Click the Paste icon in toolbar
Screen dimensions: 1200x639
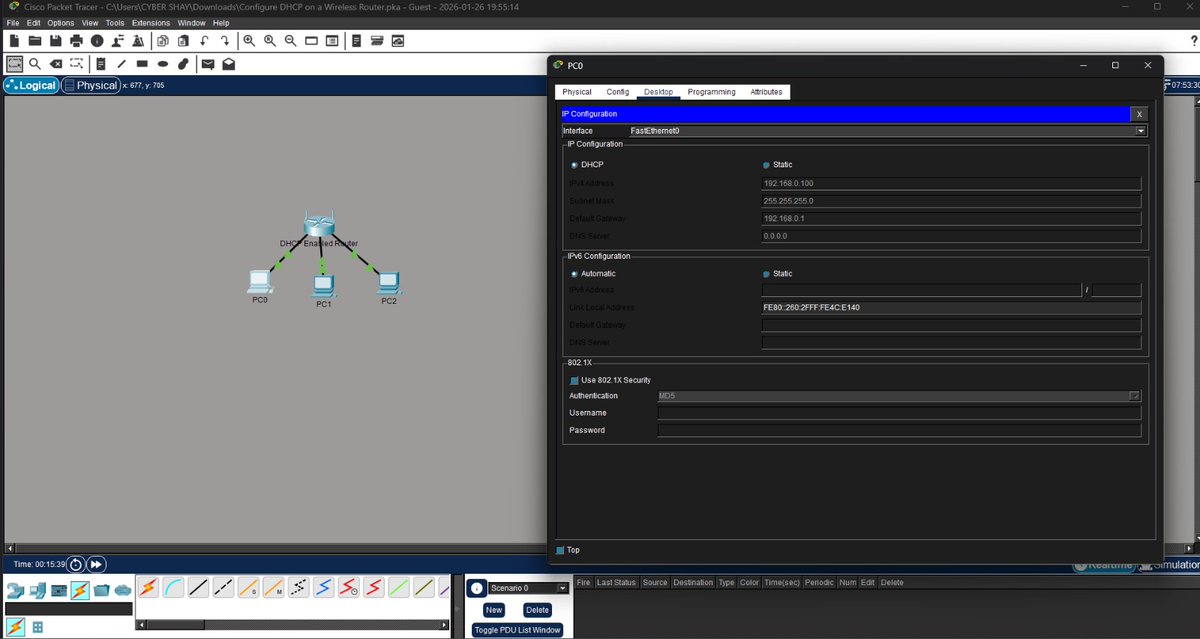[x=183, y=41]
